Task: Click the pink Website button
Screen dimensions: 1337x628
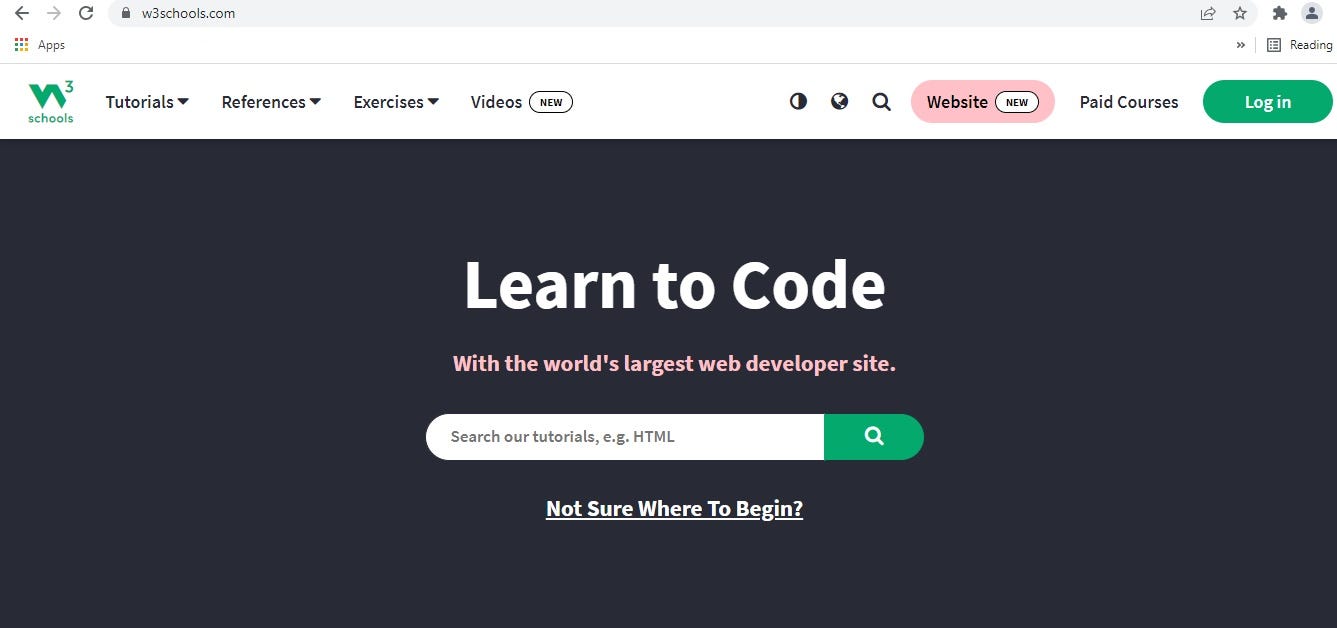Action: pyautogui.click(x=982, y=102)
